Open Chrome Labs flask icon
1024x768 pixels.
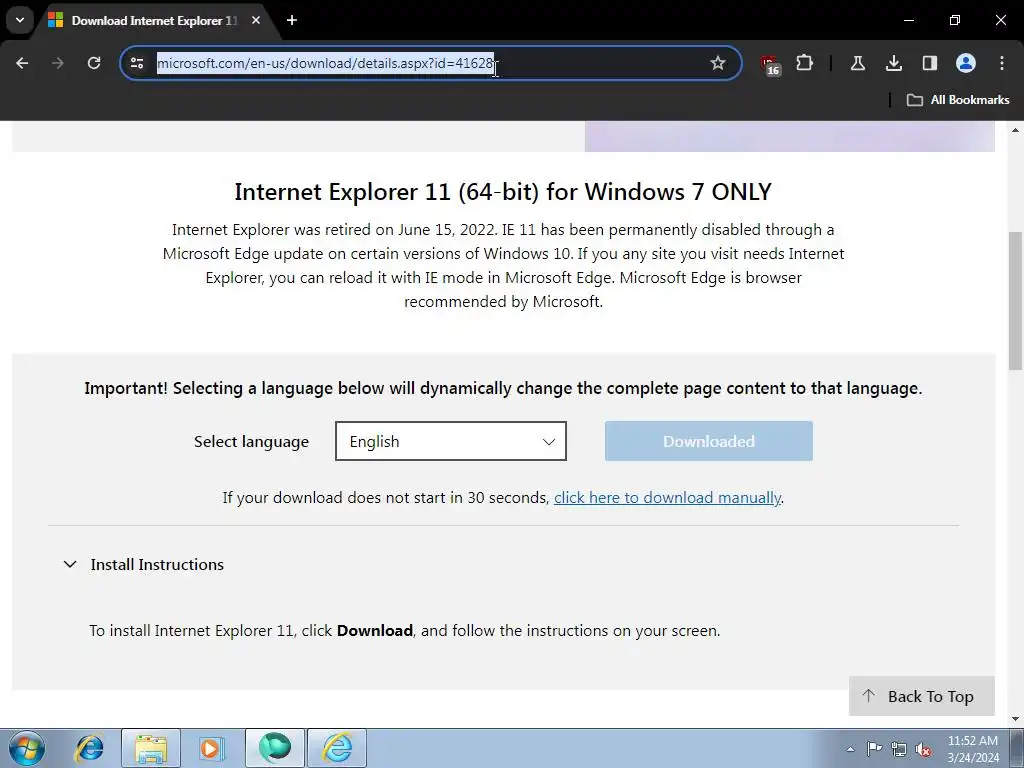coord(857,63)
